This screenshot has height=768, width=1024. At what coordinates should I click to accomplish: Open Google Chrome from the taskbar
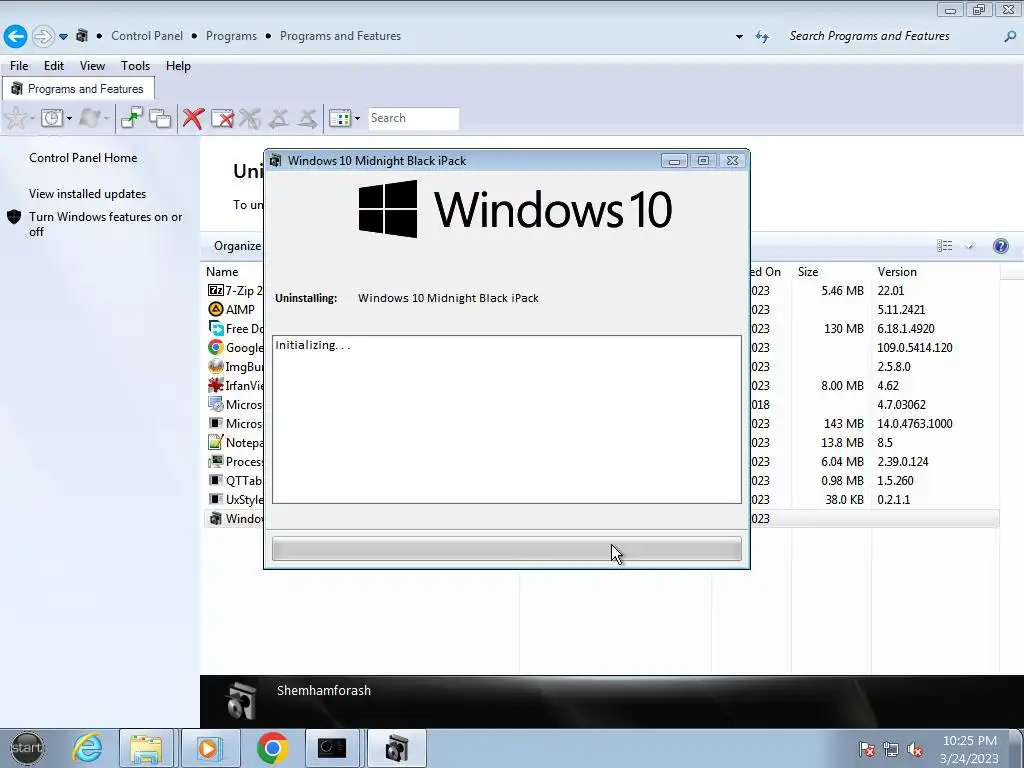pos(272,748)
